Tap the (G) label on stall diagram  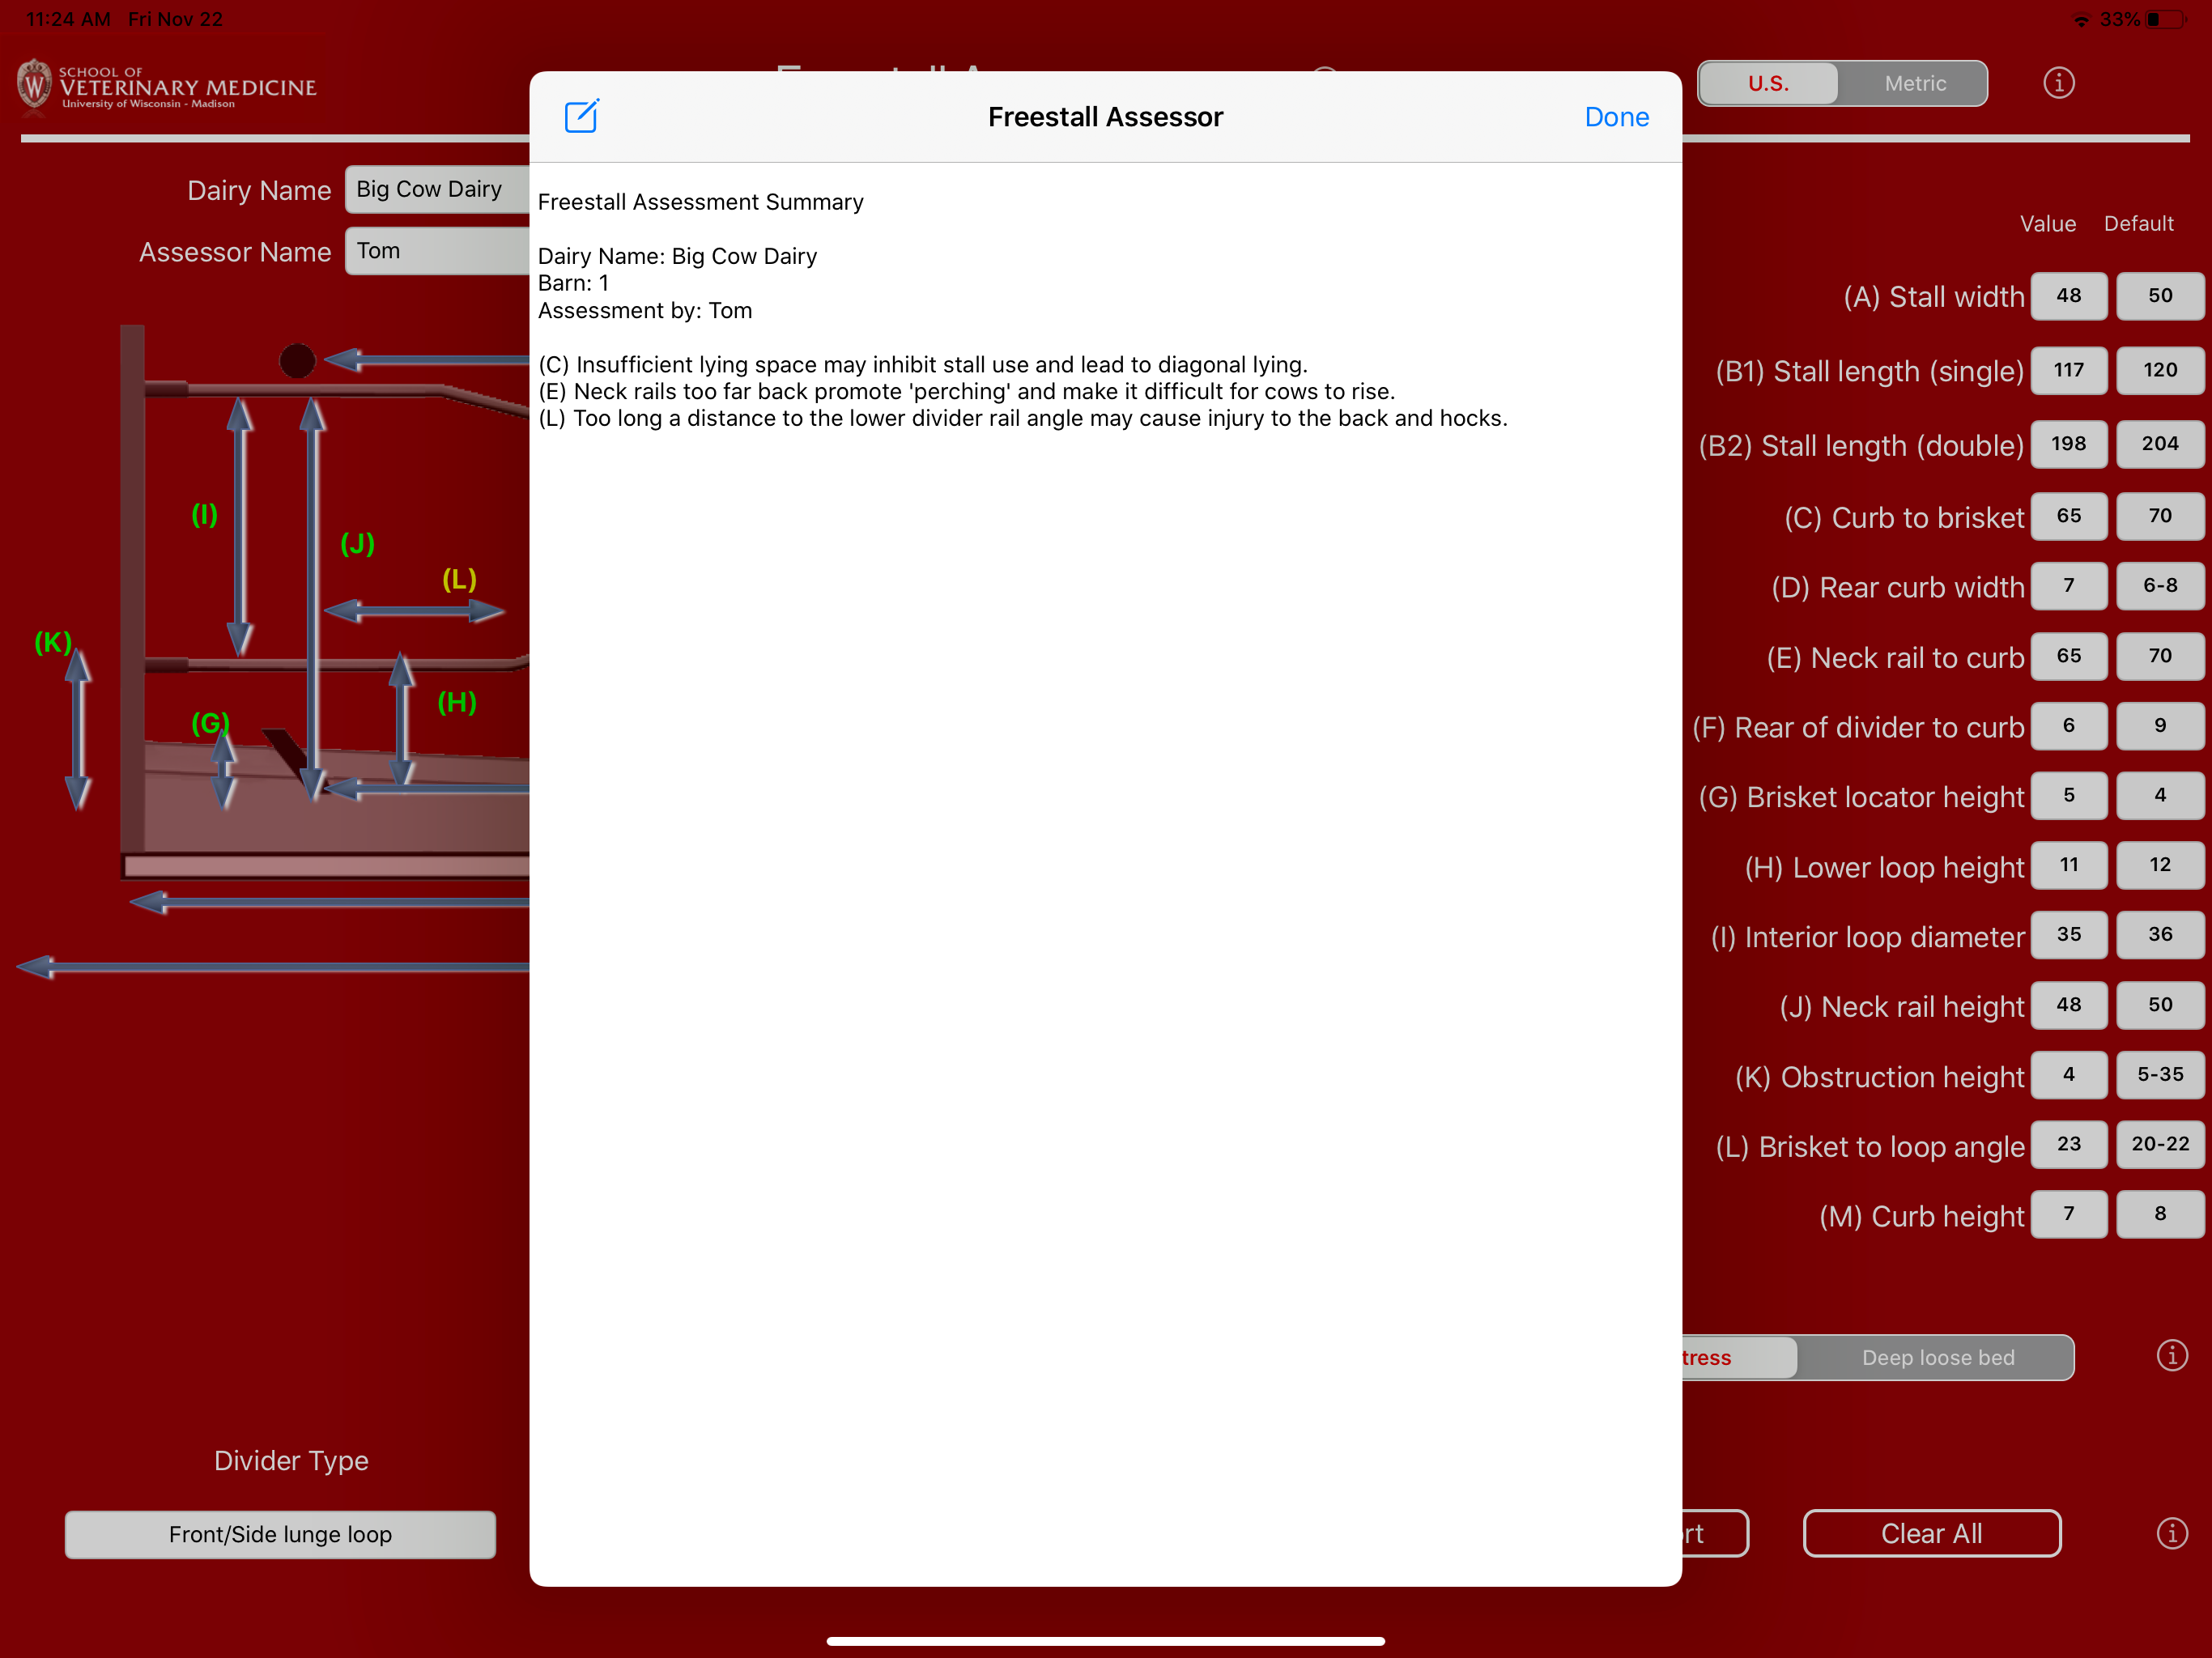[210, 723]
